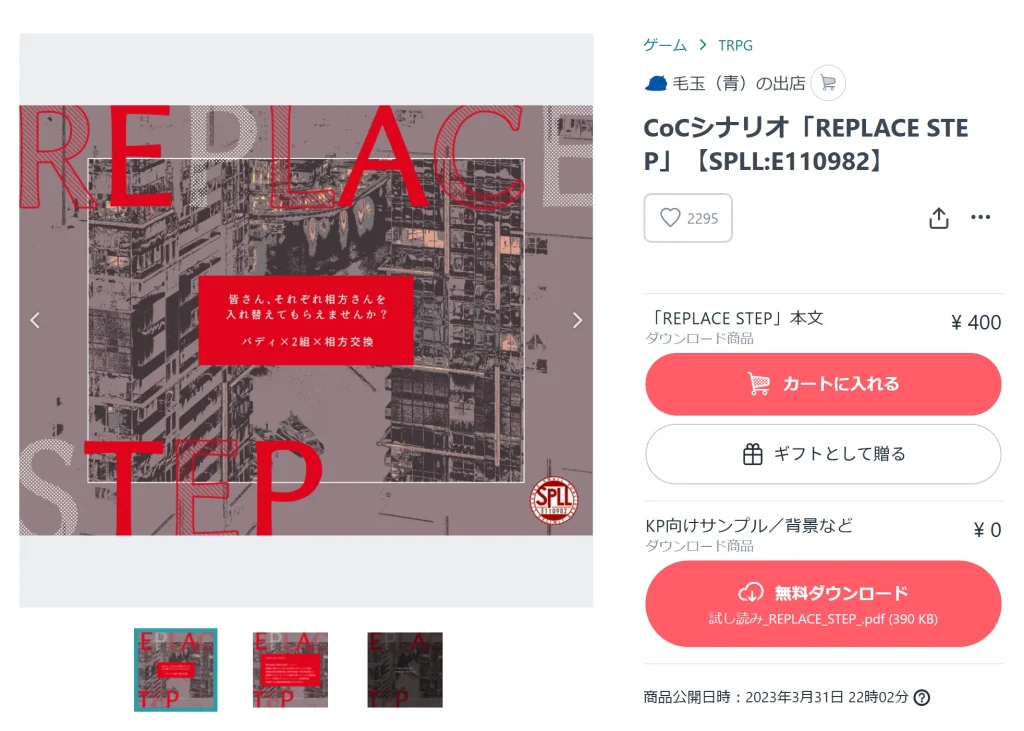This screenshot has width=1024, height=731.
Task: Open the ゲーム category breadcrumb
Action: click(665, 45)
